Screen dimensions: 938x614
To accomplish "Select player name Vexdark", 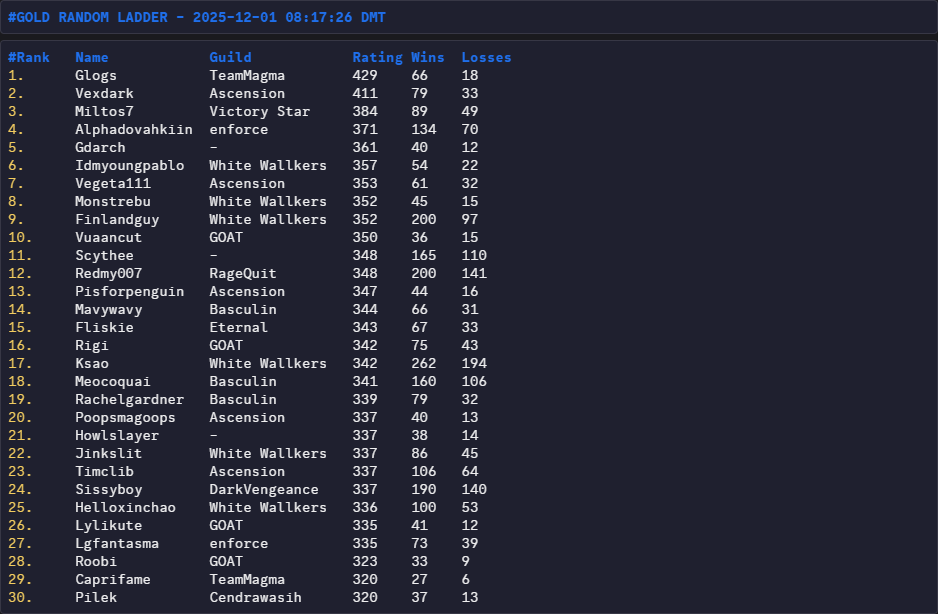I will coord(104,93).
